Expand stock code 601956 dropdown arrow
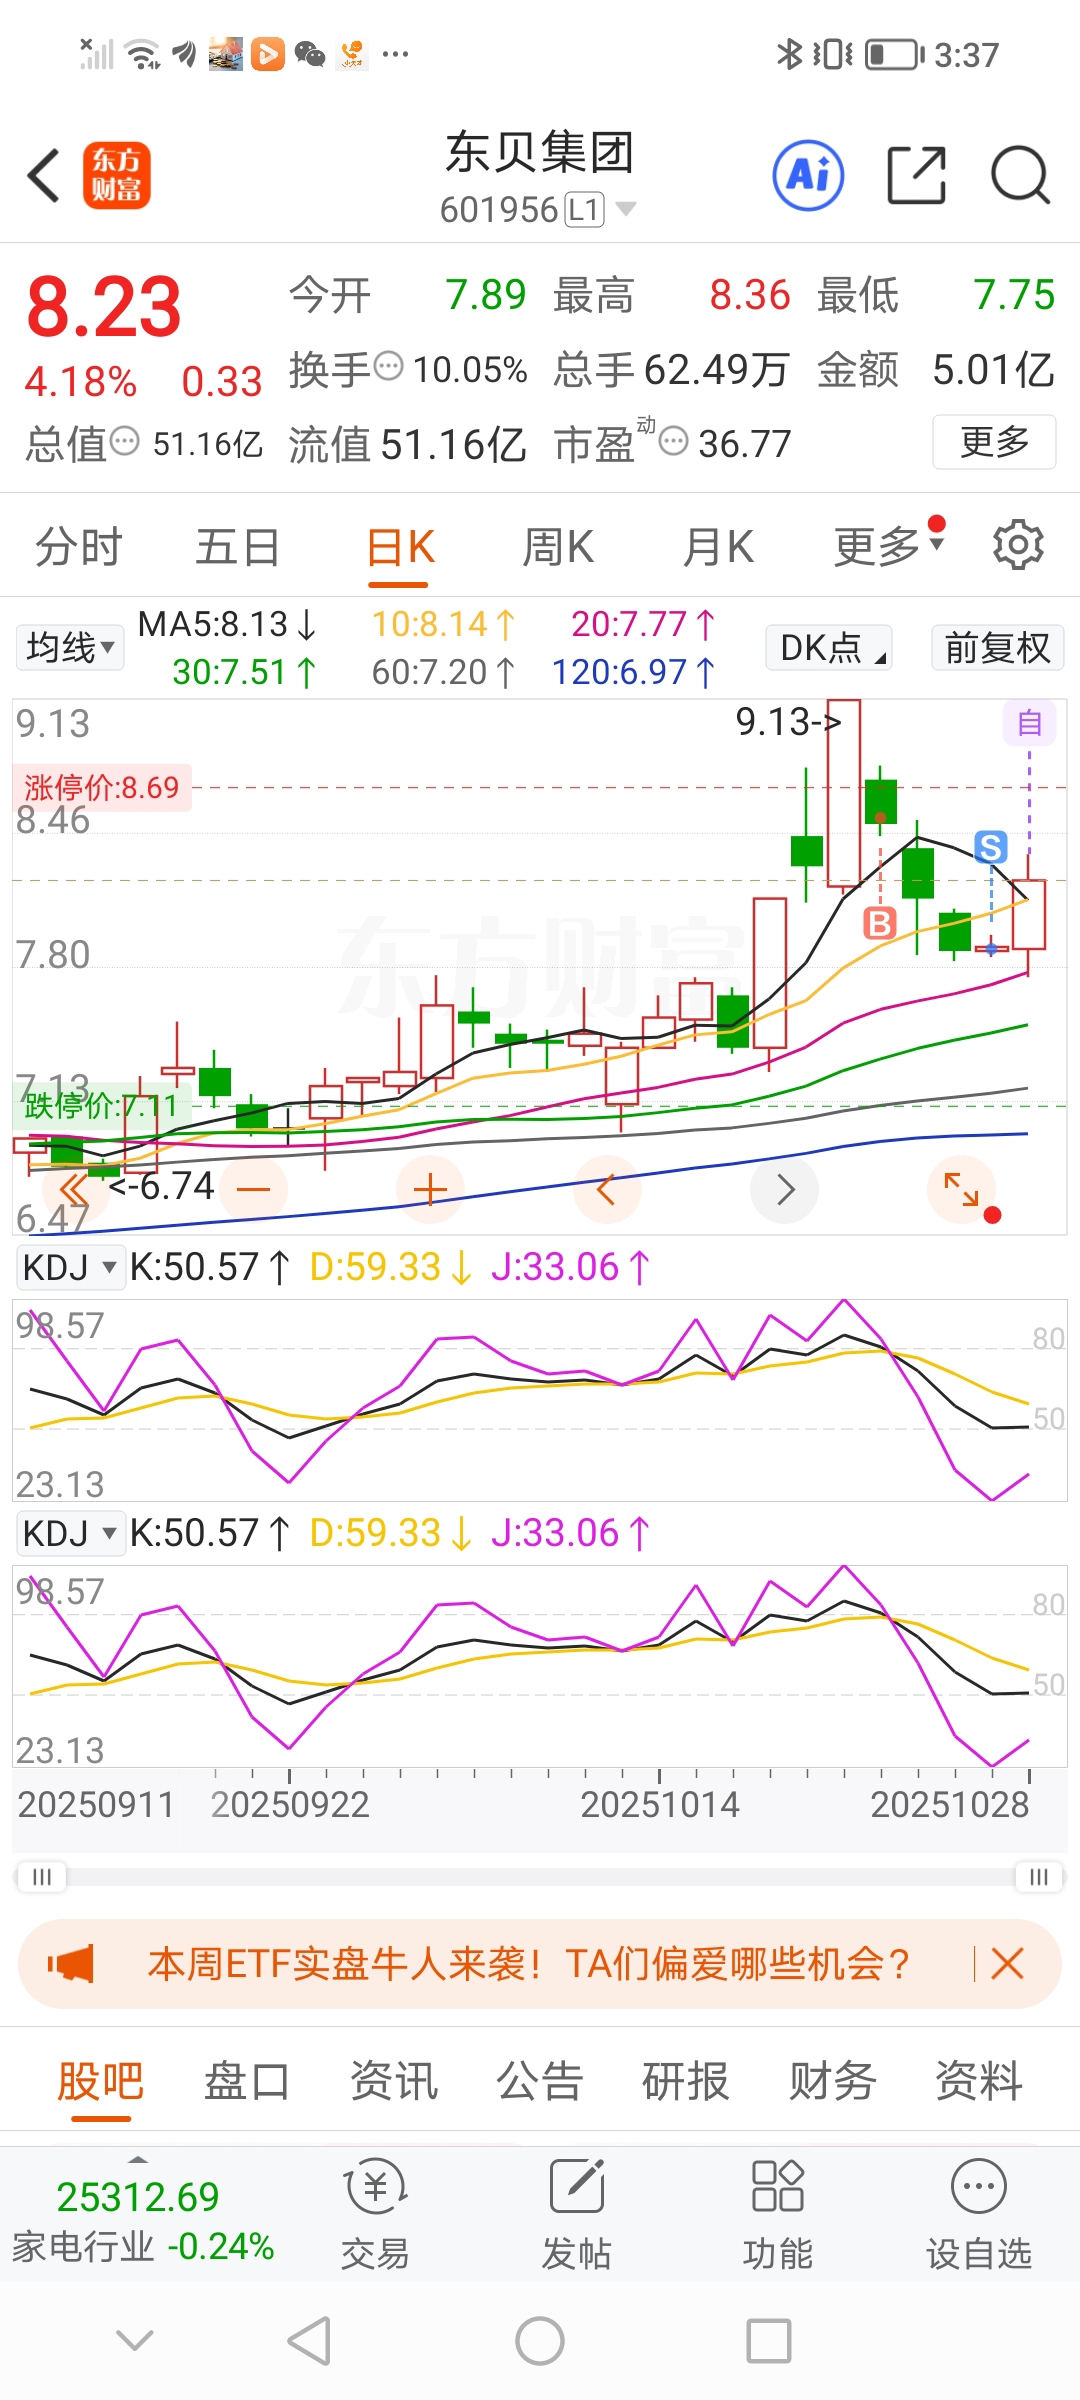This screenshot has width=1080, height=2400. (x=626, y=209)
